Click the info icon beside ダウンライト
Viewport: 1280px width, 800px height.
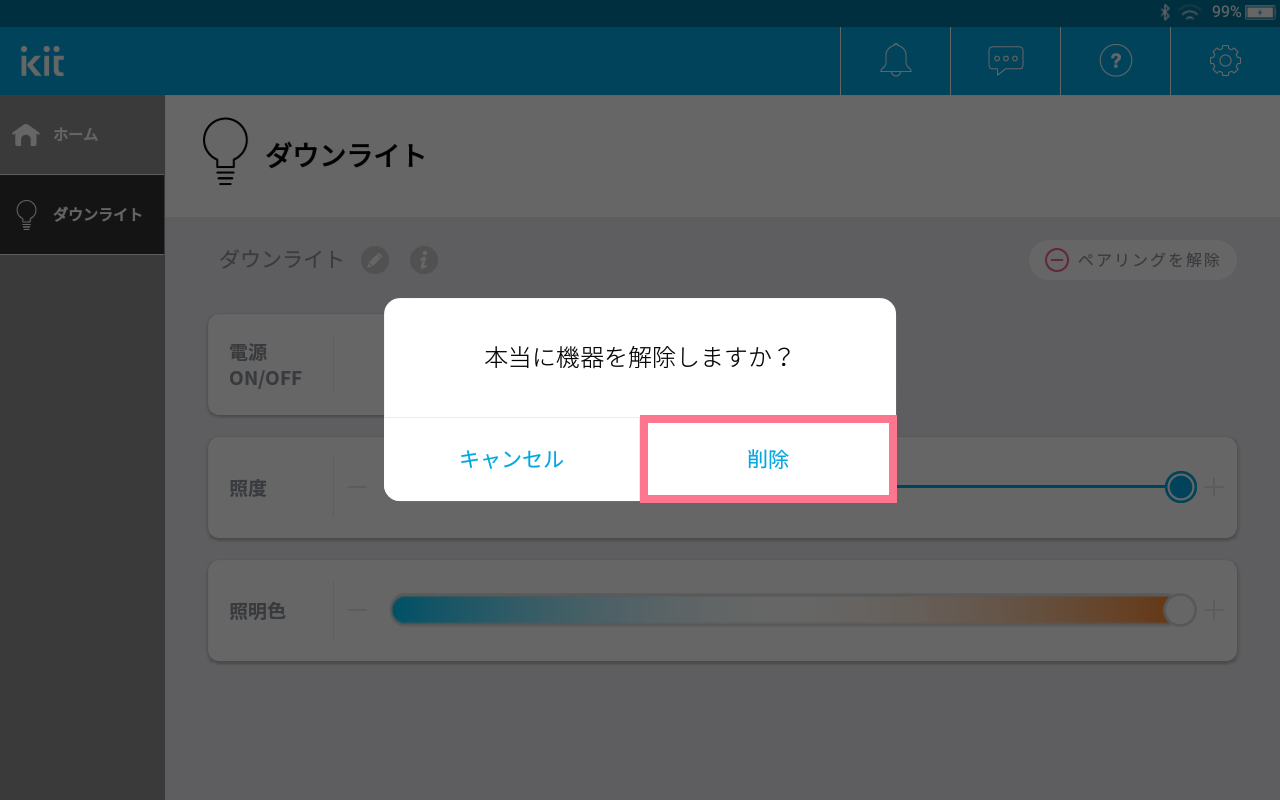pos(424,260)
